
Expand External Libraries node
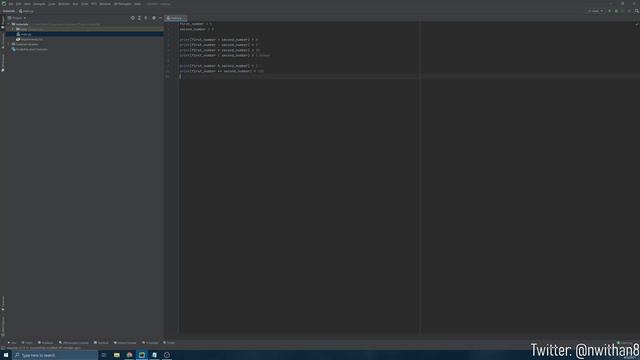(x=9, y=44)
